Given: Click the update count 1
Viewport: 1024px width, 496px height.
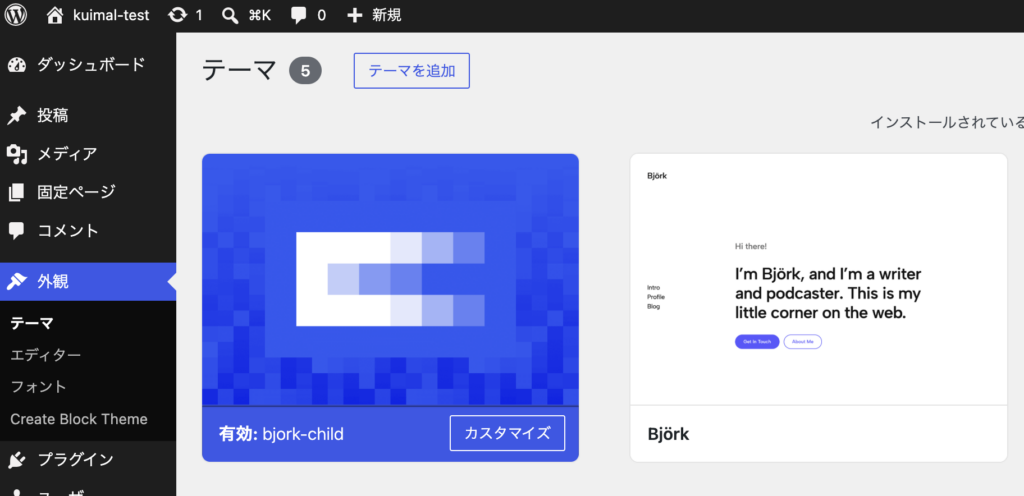Looking at the screenshot, I should (x=199, y=15).
